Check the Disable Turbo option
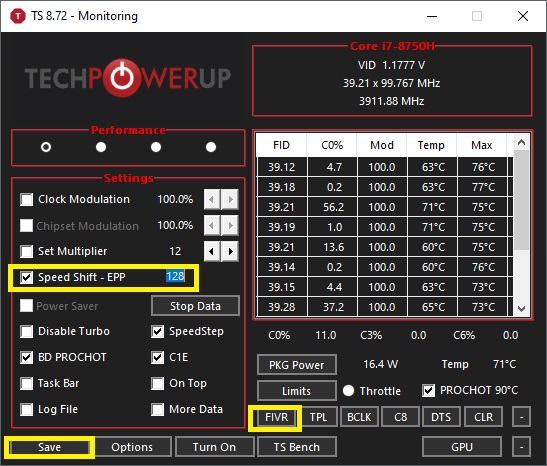 click(27, 331)
